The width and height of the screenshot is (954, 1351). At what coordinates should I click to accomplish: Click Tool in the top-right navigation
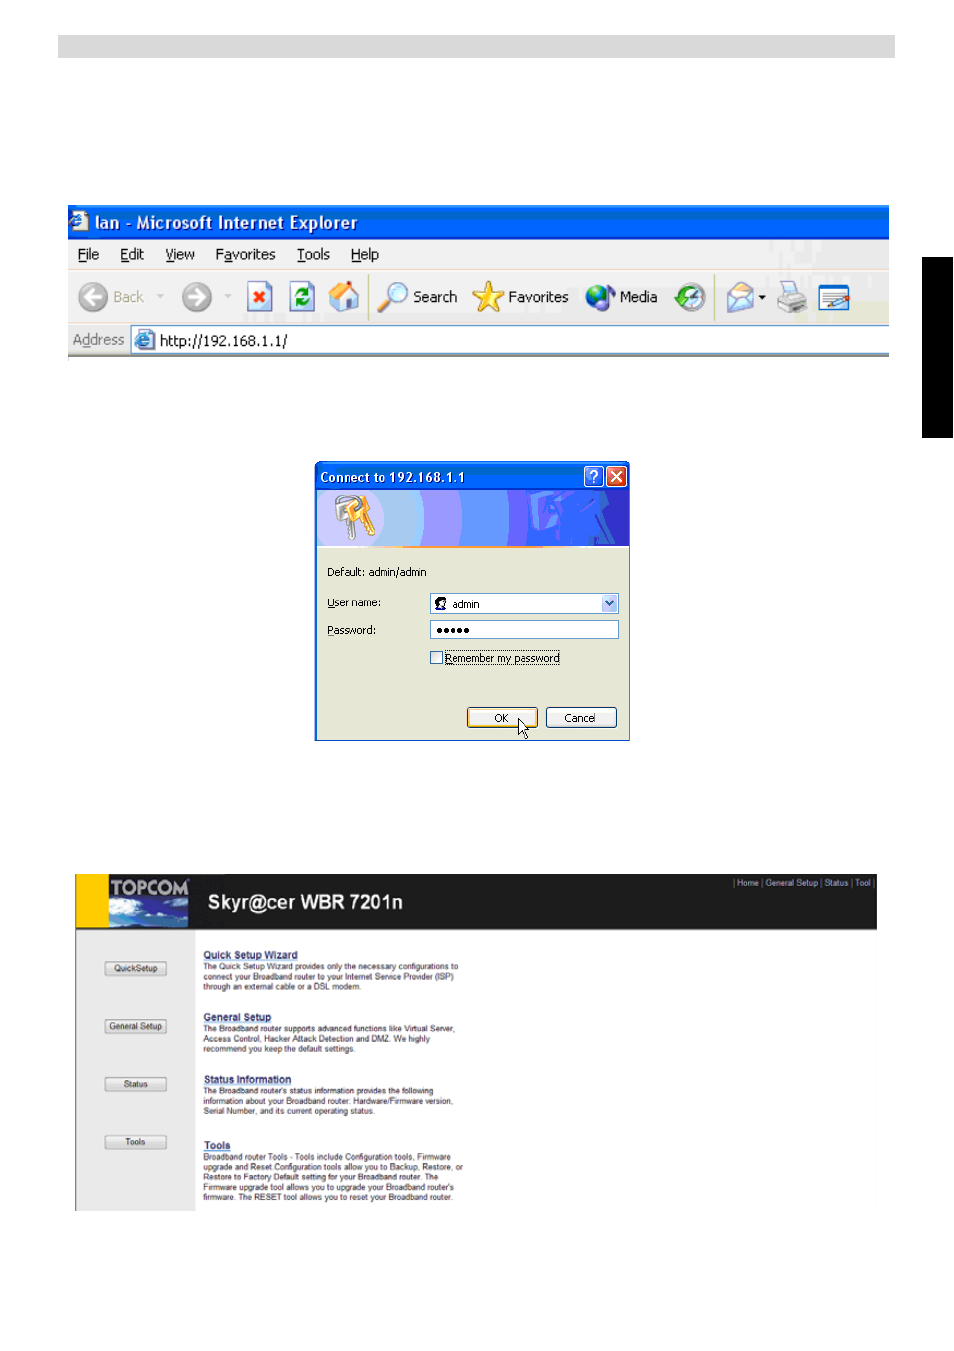(863, 883)
